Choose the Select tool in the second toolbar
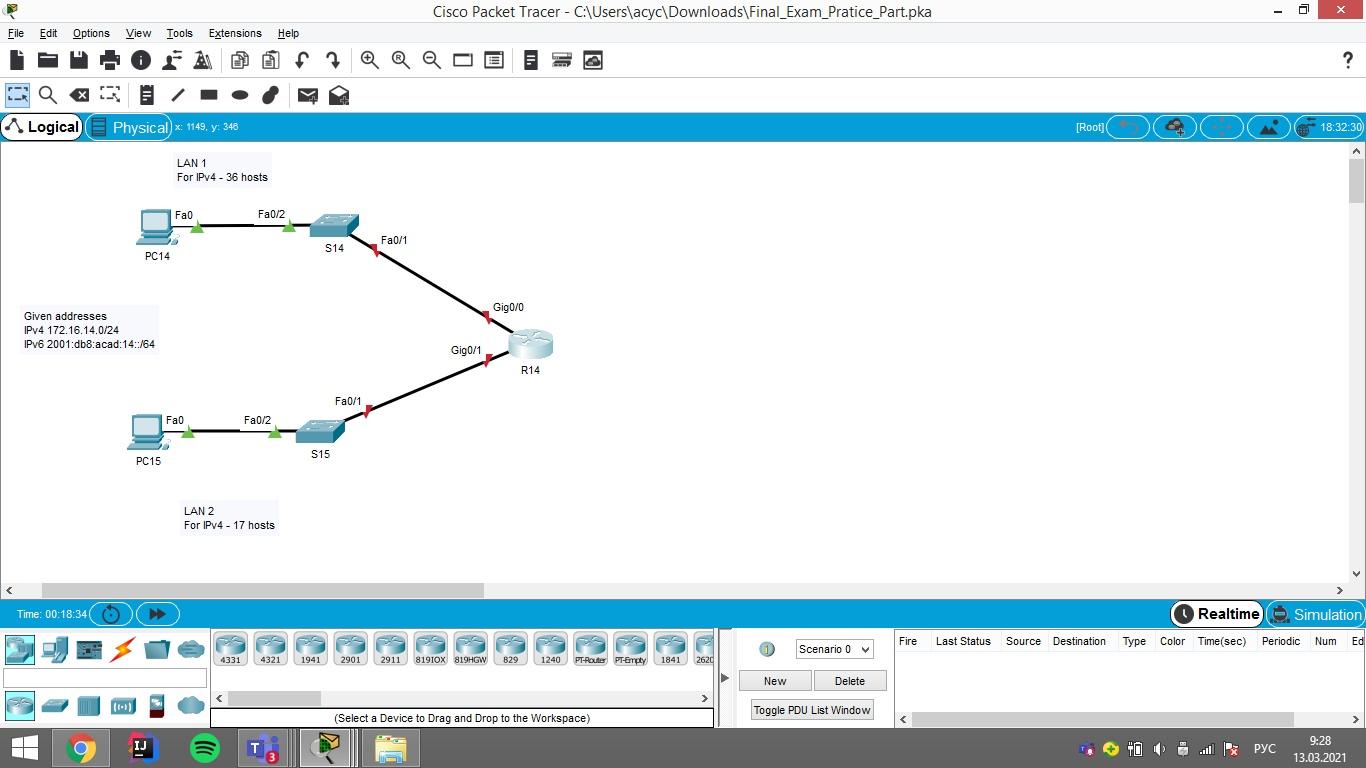 pos(18,95)
